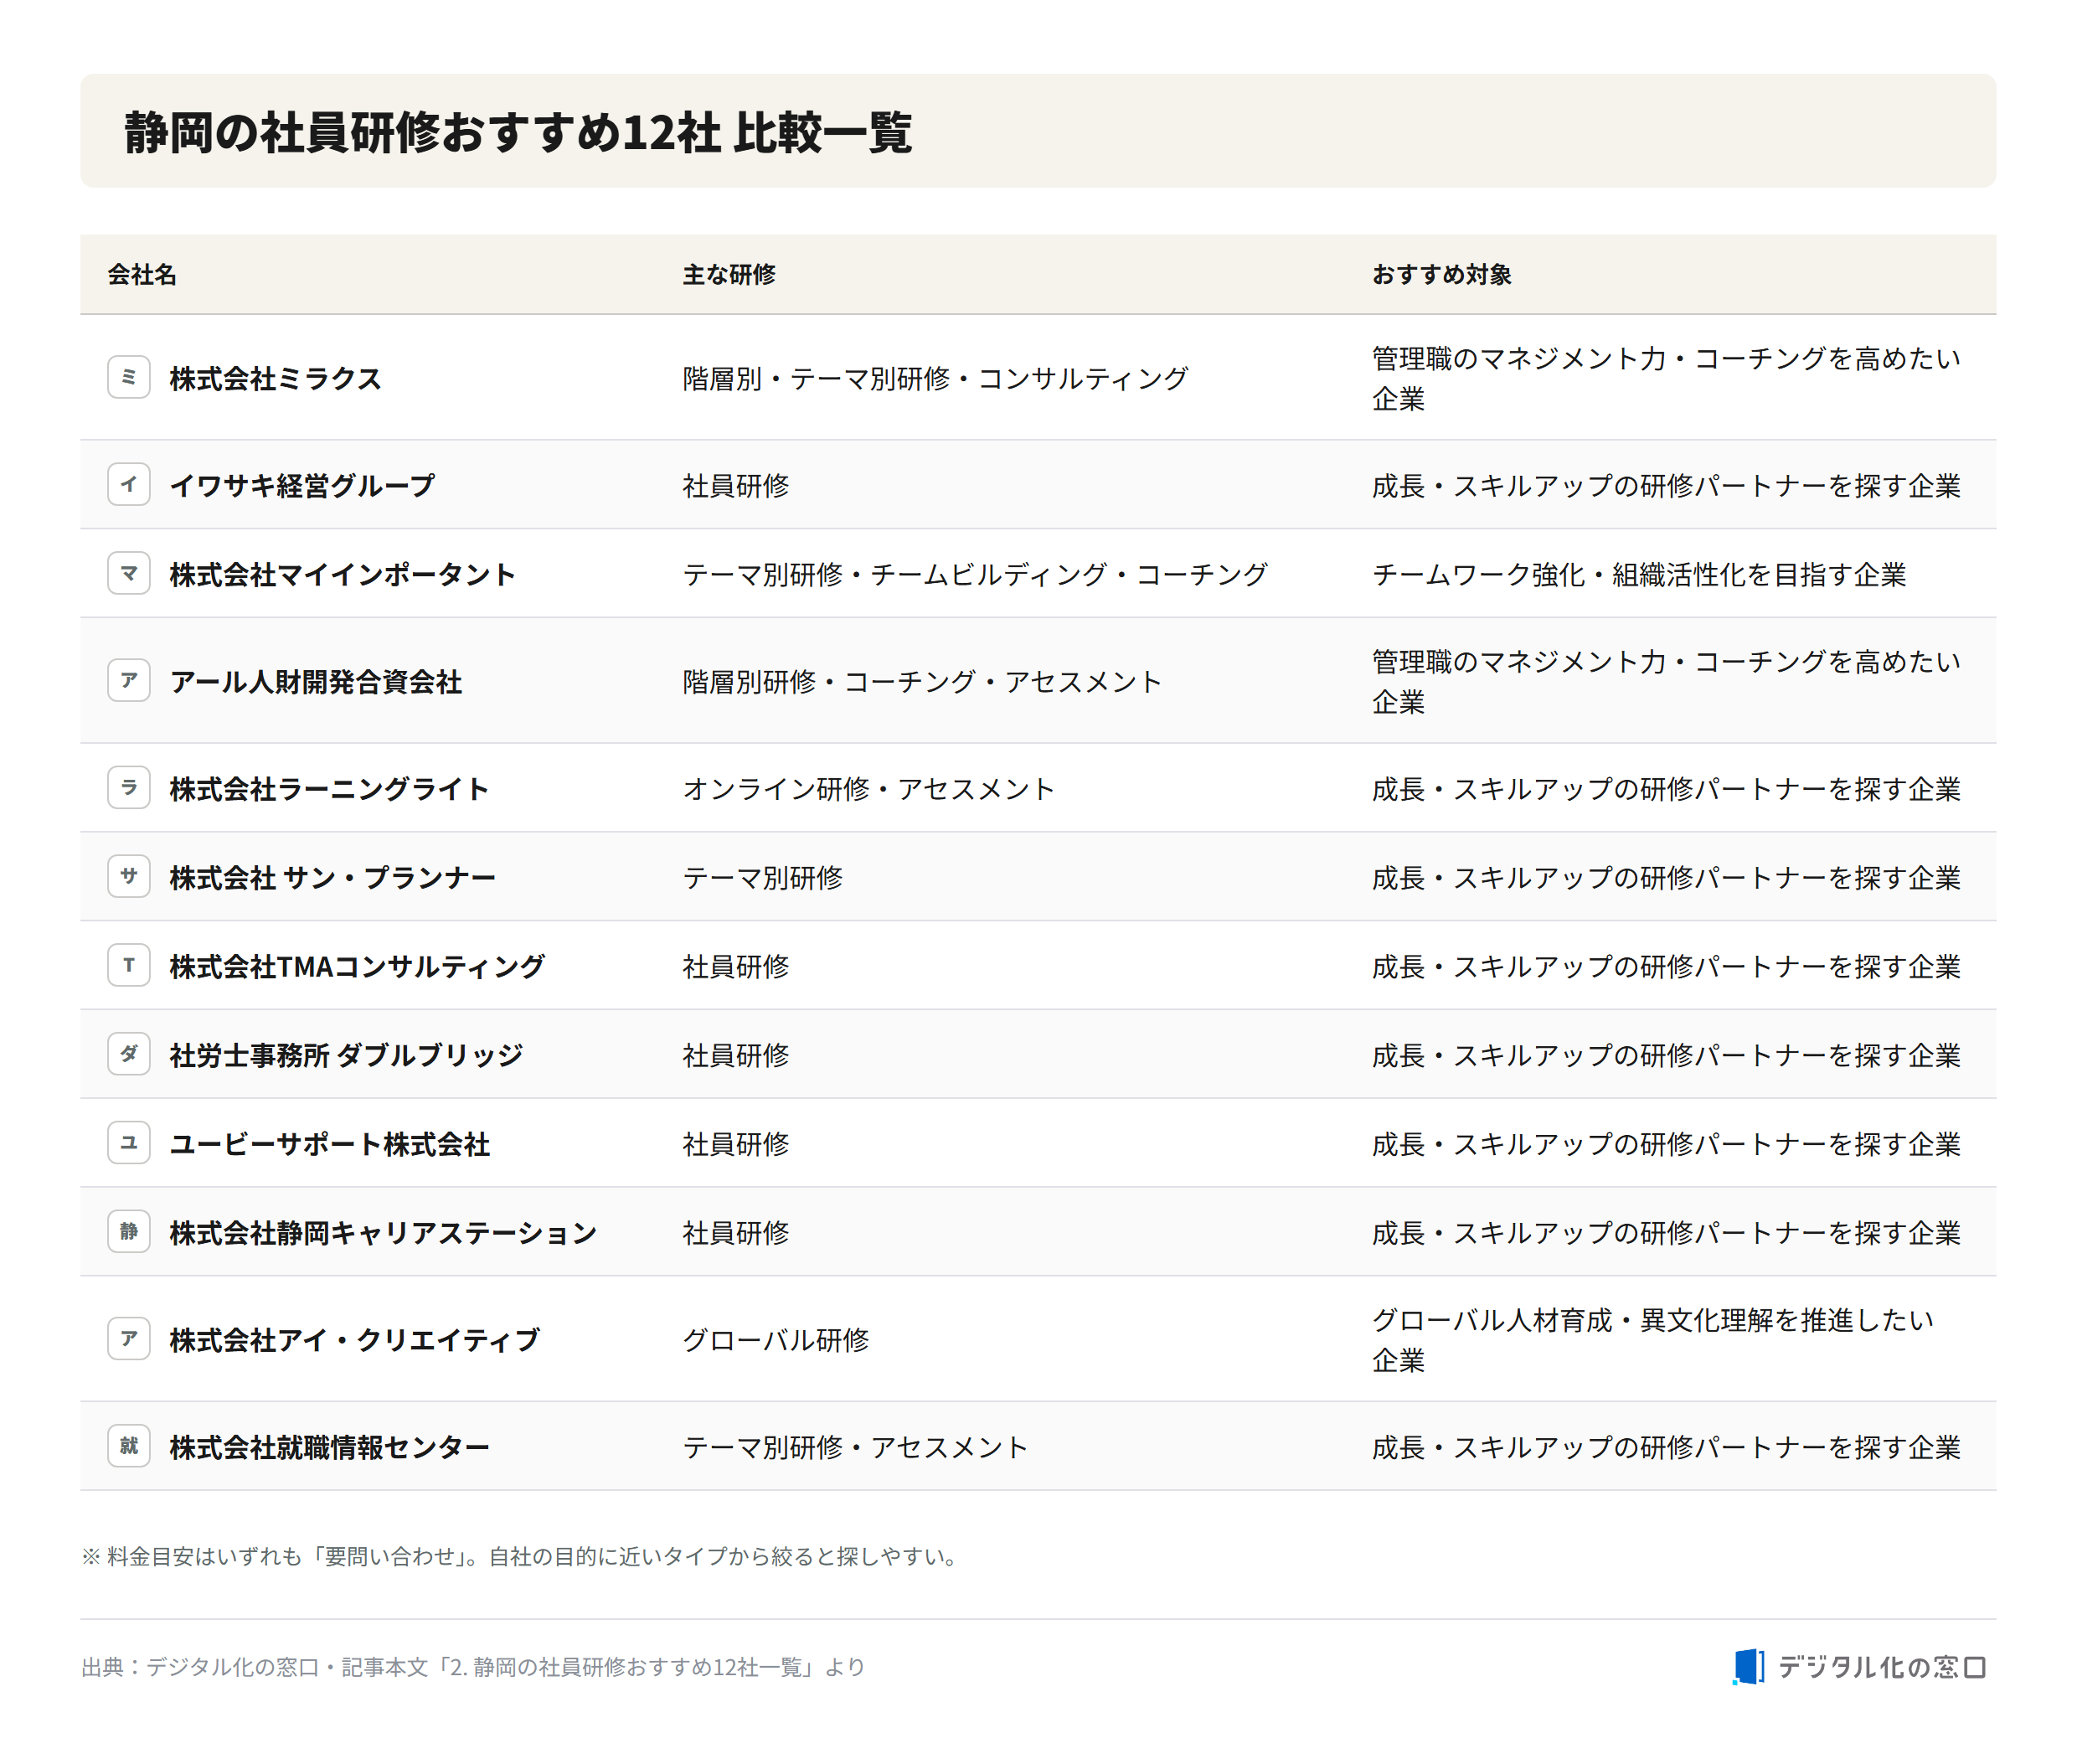Click the ア badge beside アール人財開発合資会社
This screenshot has height=1764, width=2077.
pos(129,680)
